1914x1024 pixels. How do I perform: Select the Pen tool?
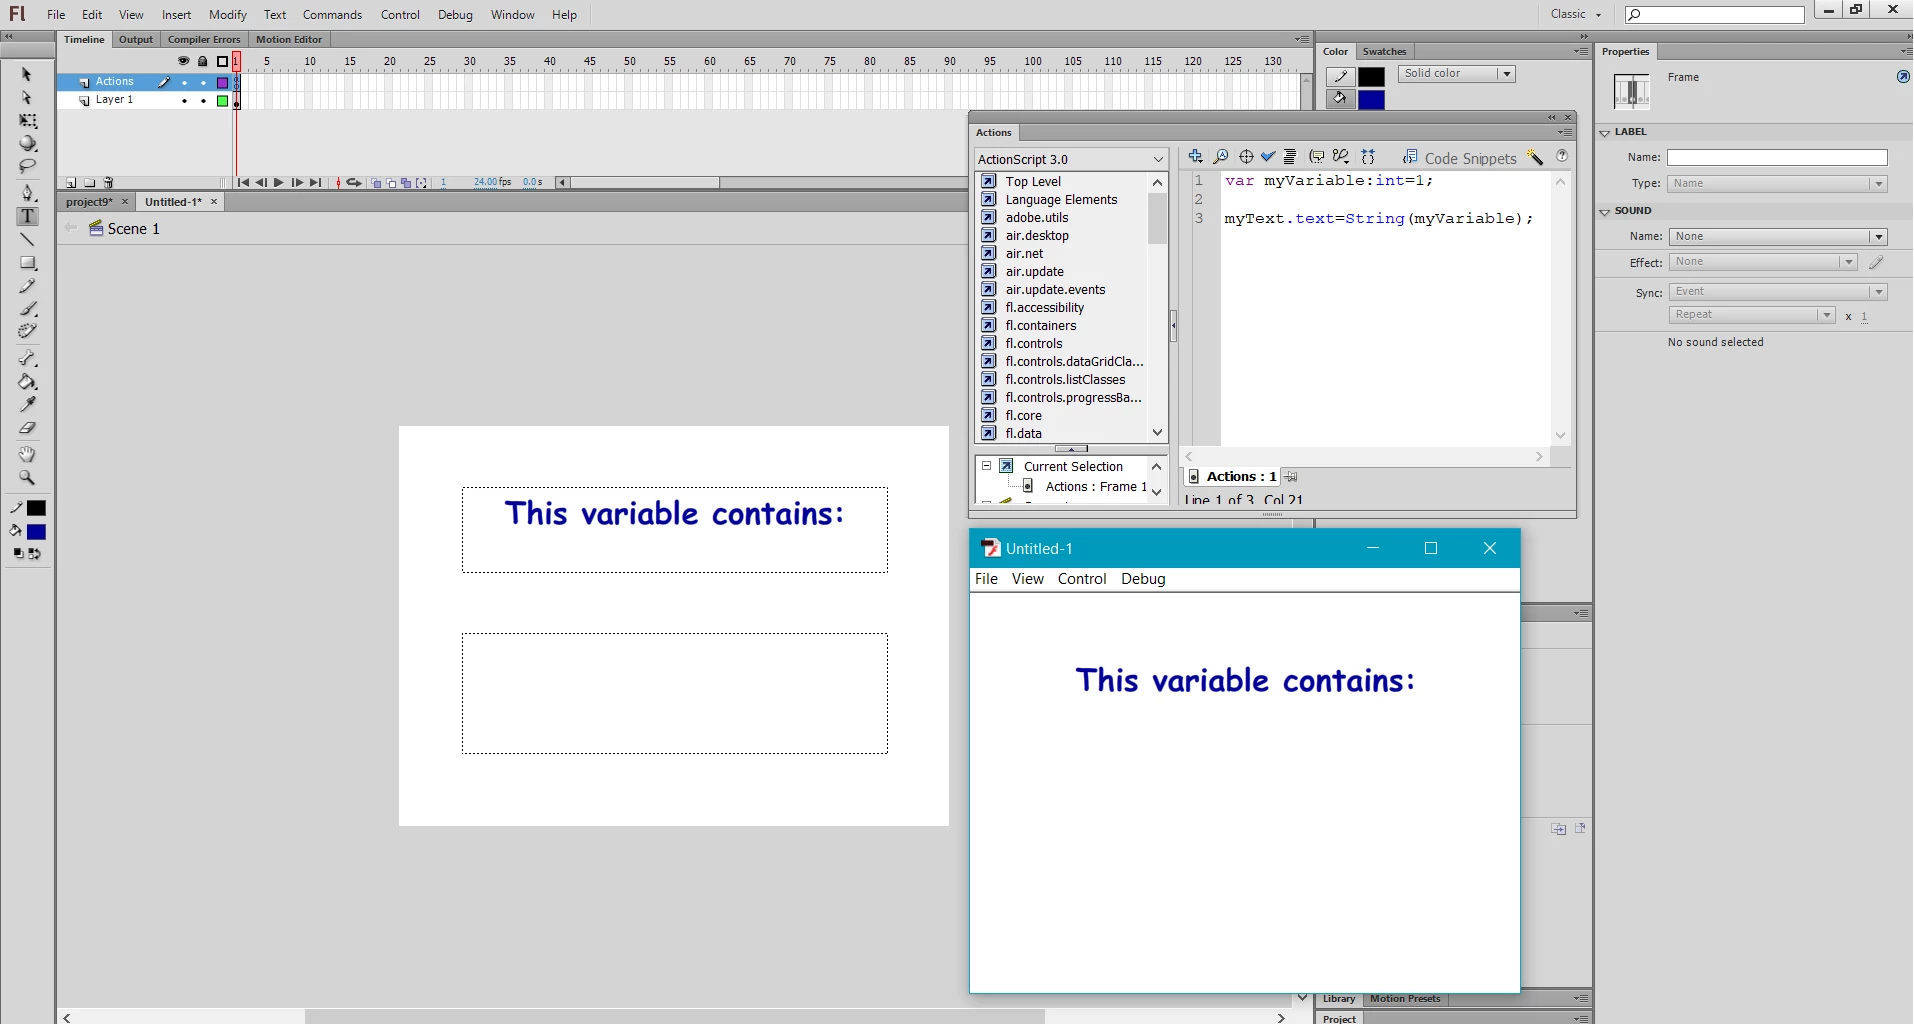click(x=27, y=193)
